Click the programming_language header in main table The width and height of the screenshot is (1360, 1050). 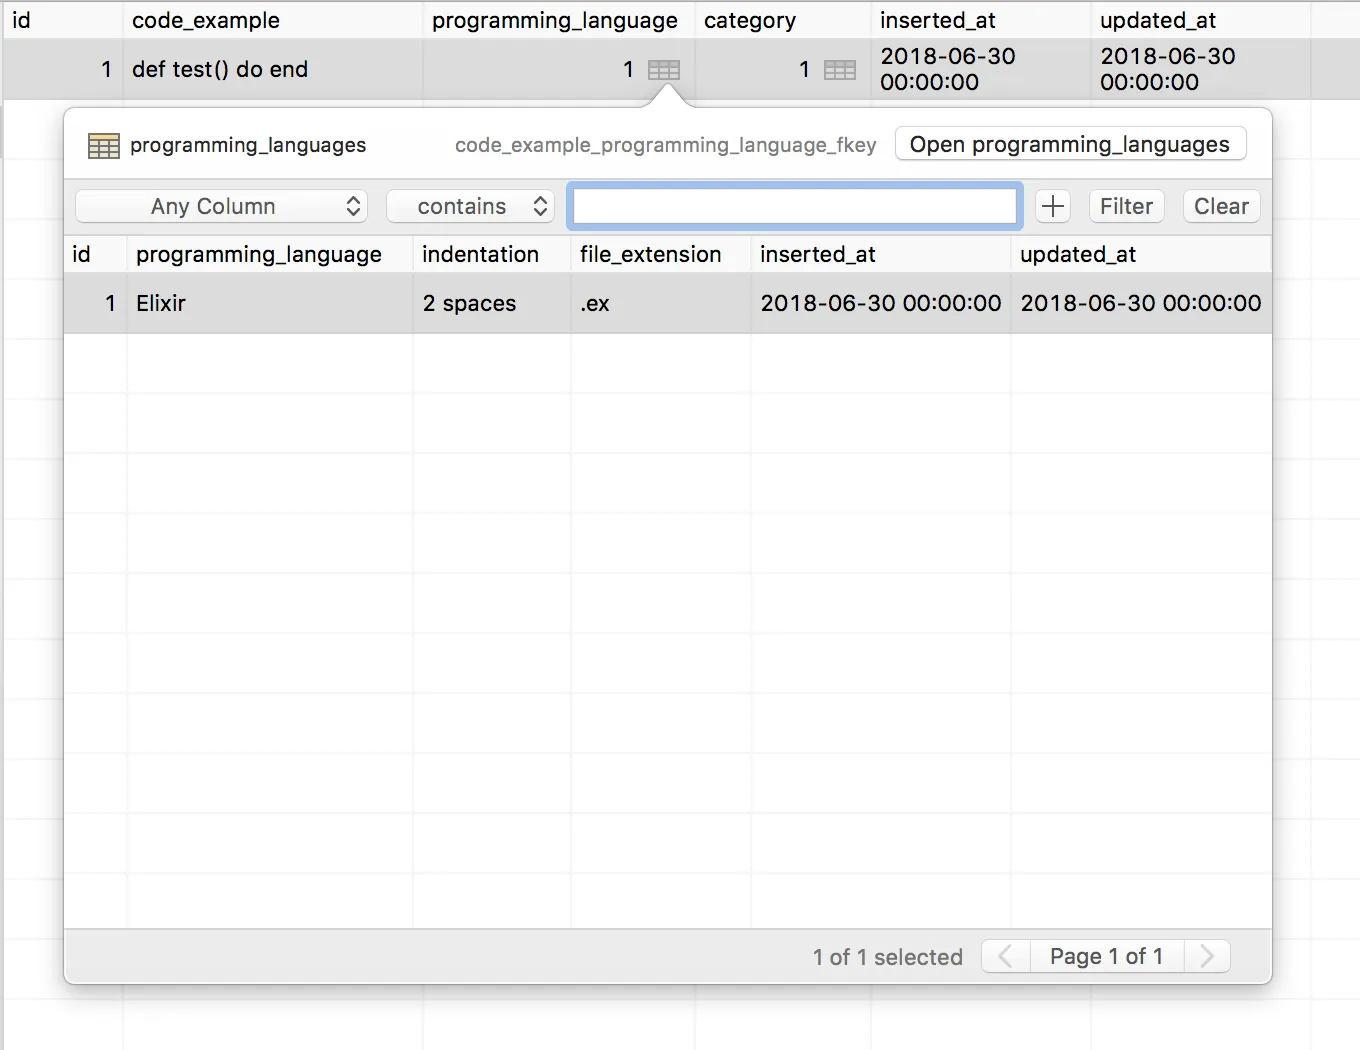[558, 20]
